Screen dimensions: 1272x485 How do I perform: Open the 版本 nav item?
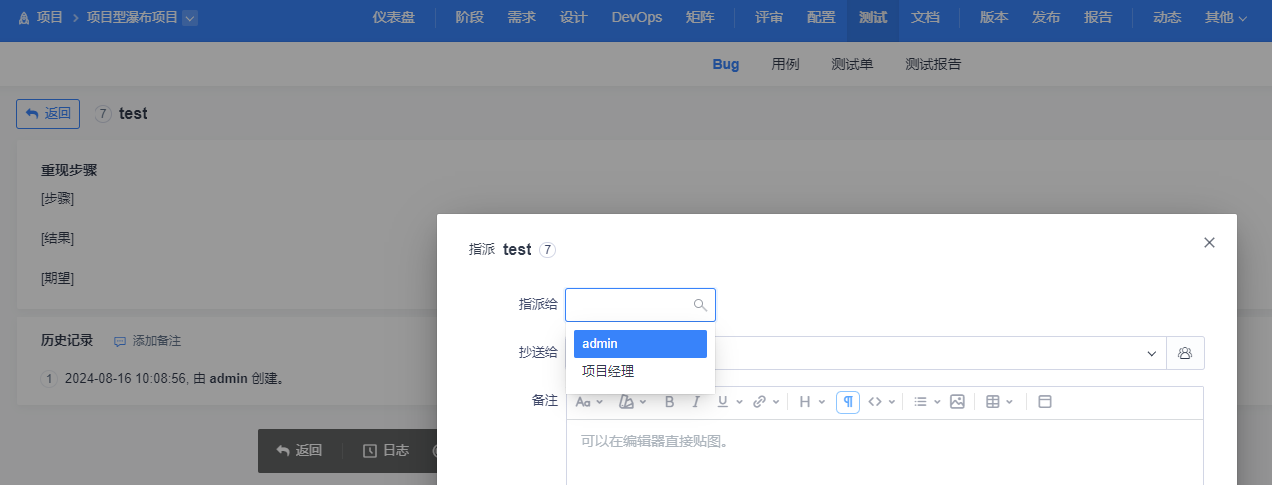[x=994, y=18]
